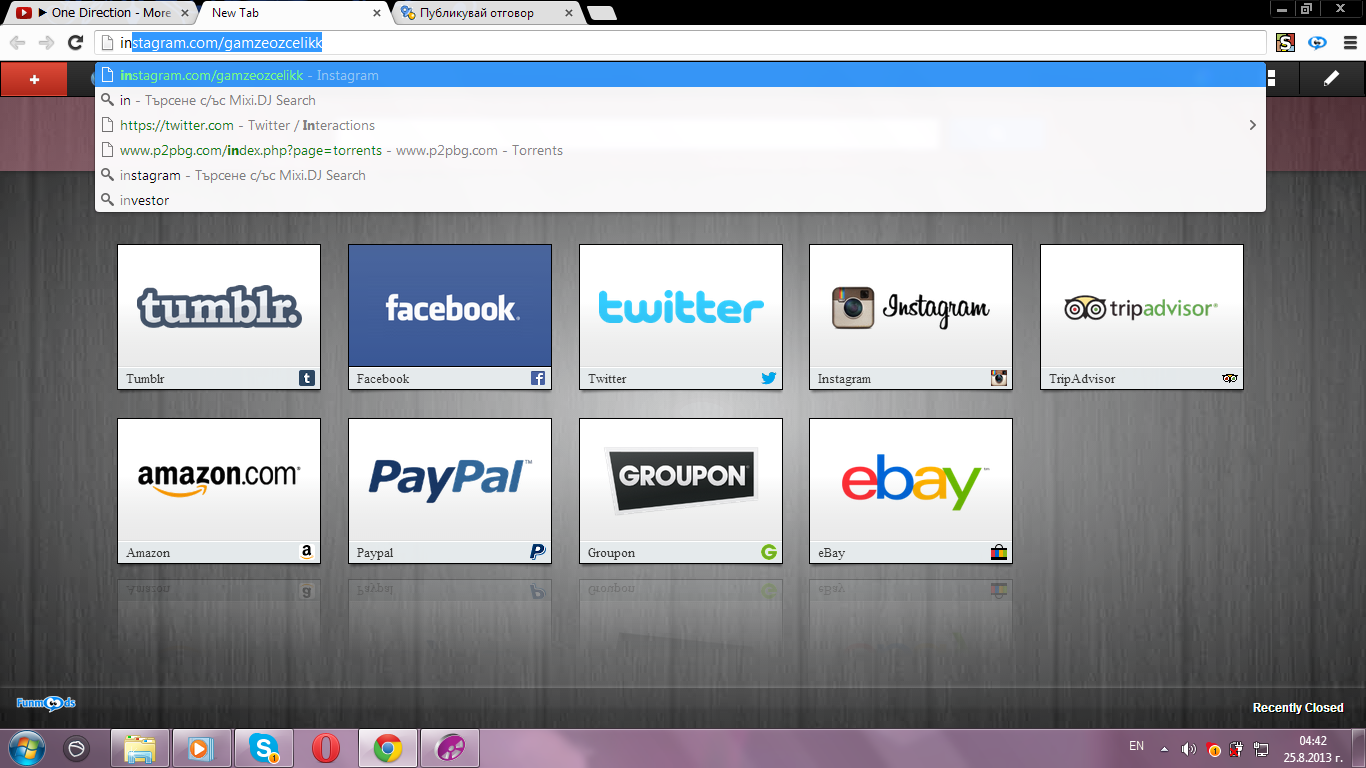Pick the www.p2pbg.com Torrents suggestion
The image size is (1366, 768).
click(x=680, y=150)
